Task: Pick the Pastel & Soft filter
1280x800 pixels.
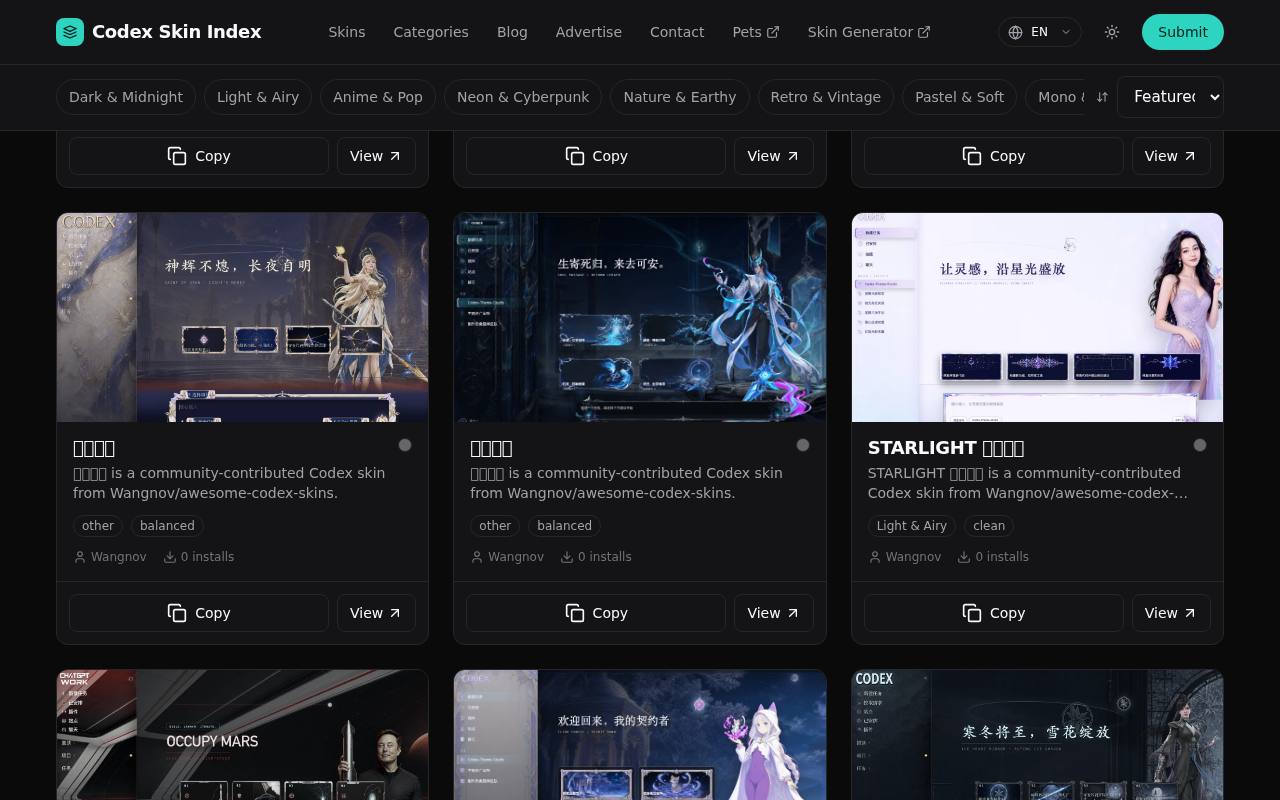Action: [x=960, y=97]
